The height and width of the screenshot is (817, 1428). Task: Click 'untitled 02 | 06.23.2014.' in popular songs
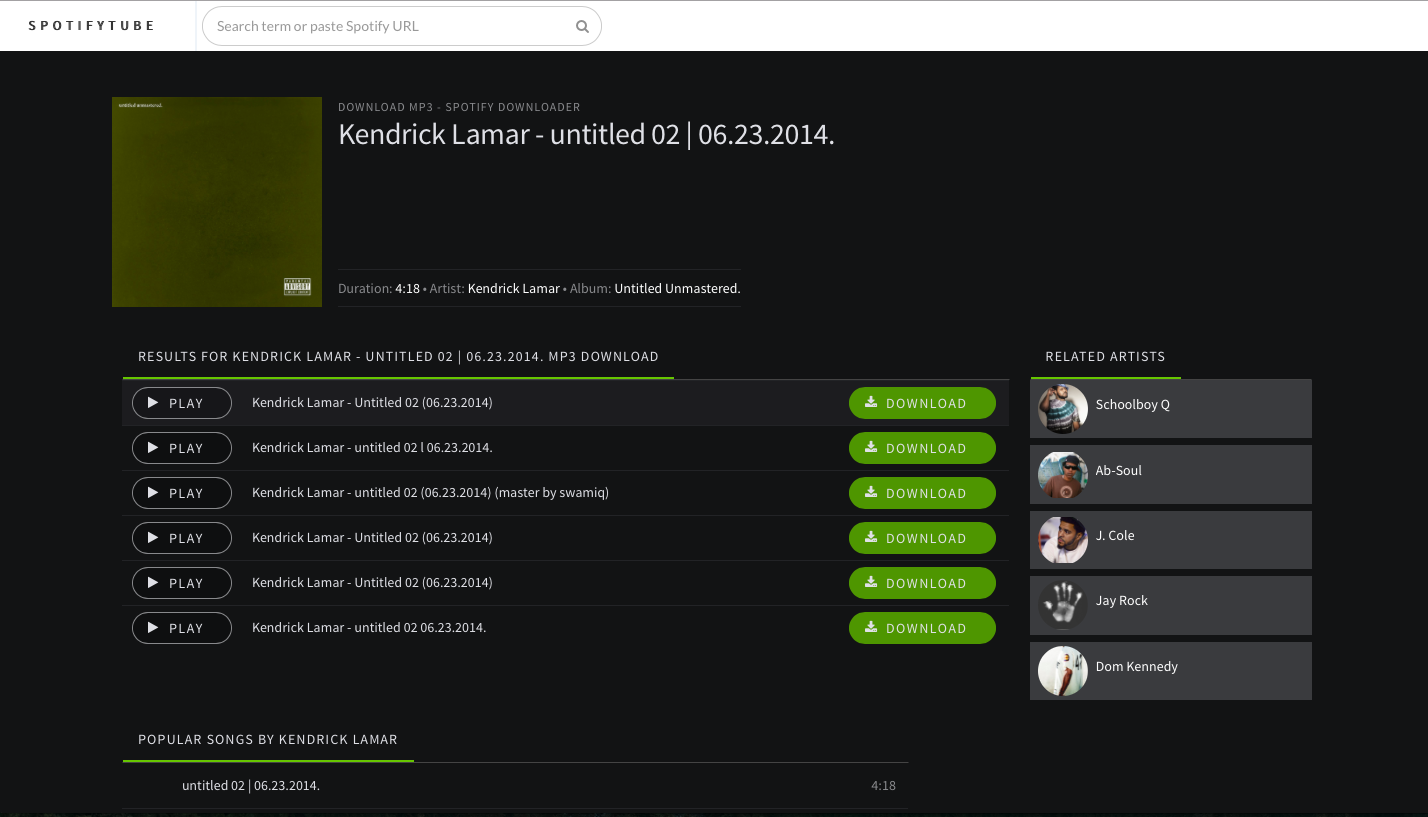(251, 785)
